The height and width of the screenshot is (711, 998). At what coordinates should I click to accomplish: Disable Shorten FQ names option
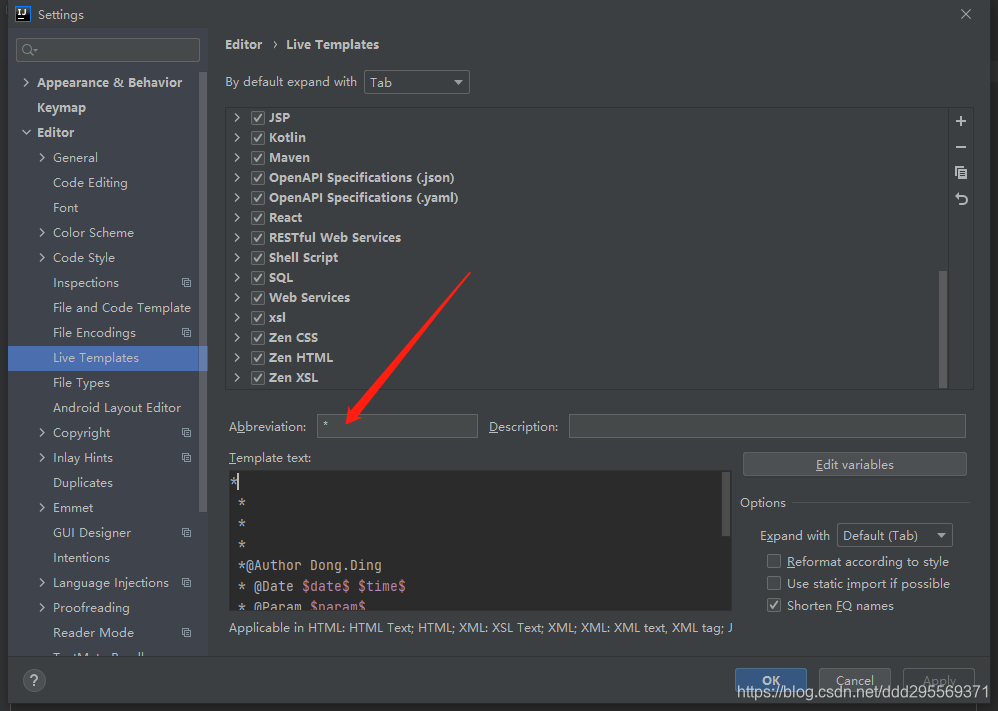pyautogui.click(x=774, y=605)
